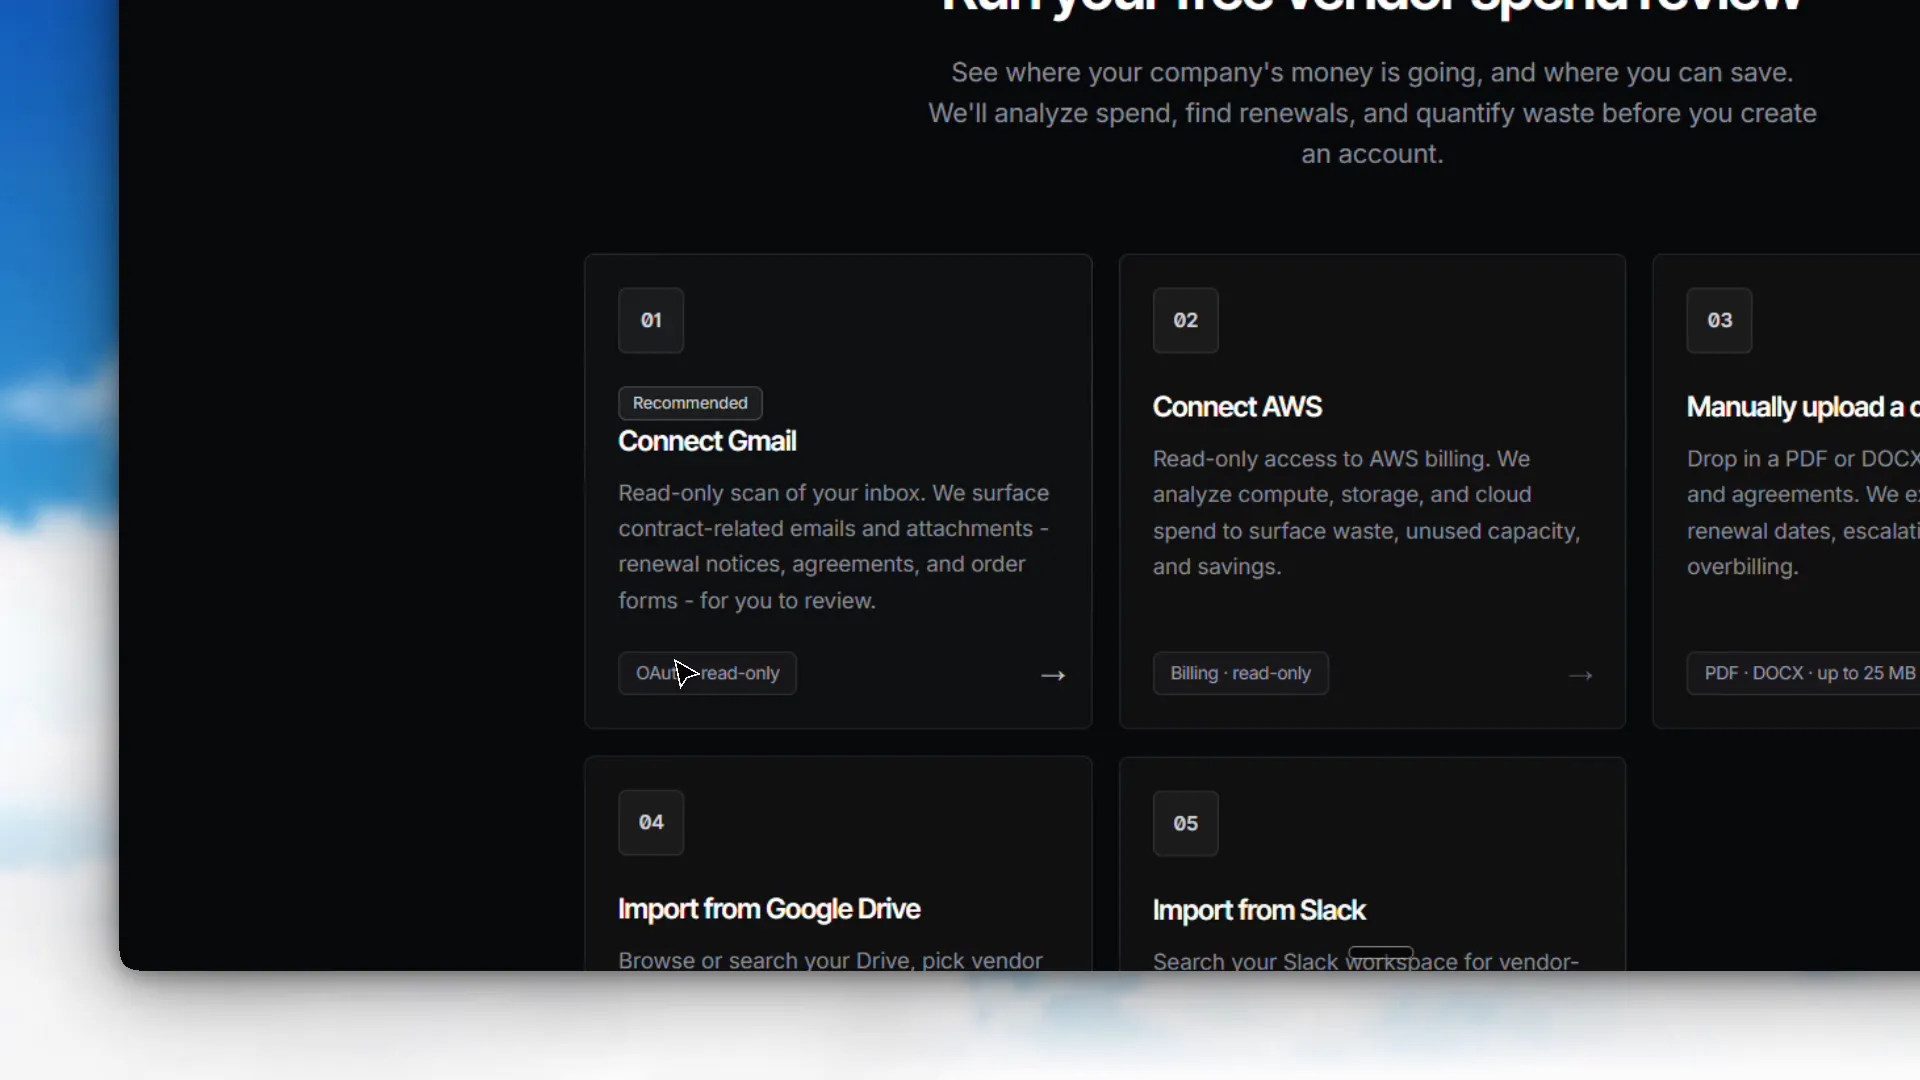Click 'Search your Slack workspace' text
1920x1080 pixels.
coord(1366,961)
